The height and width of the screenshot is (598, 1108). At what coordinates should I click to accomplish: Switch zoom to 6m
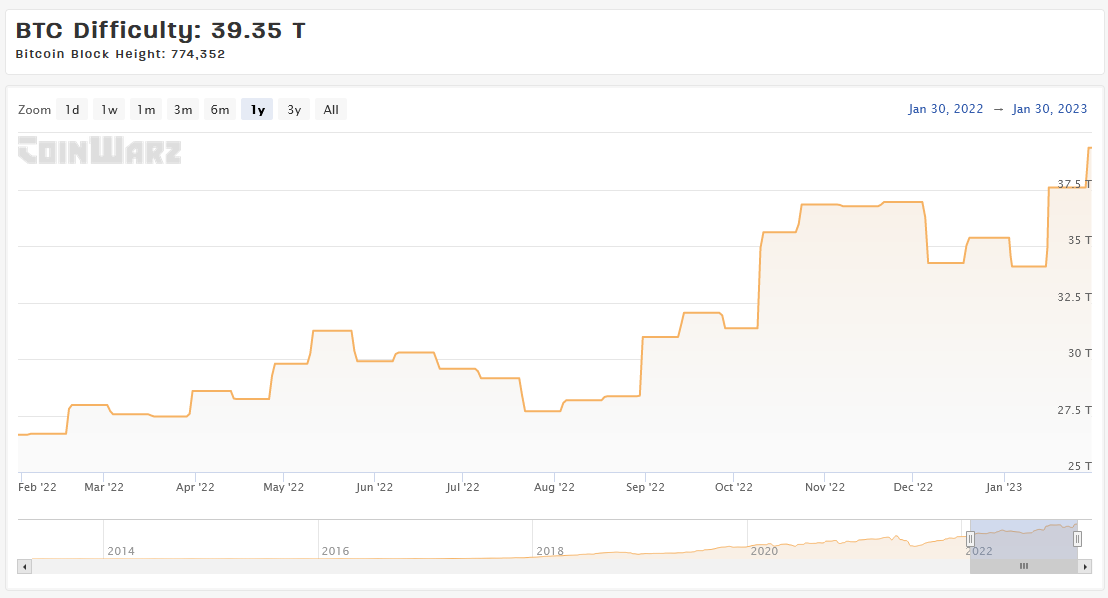tap(220, 110)
